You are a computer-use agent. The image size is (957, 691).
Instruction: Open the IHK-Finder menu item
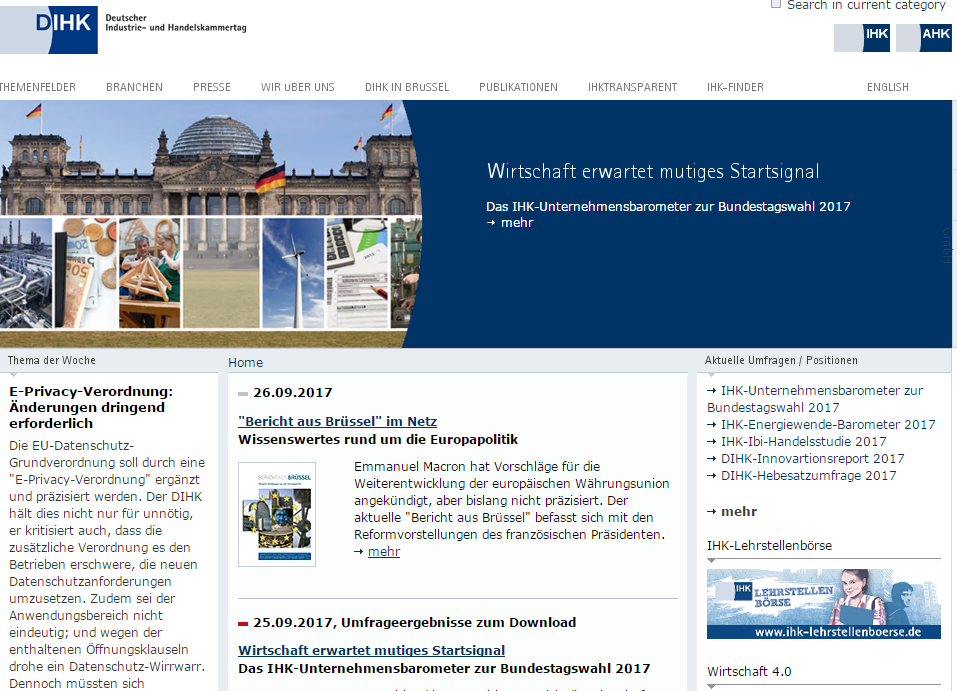735,87
